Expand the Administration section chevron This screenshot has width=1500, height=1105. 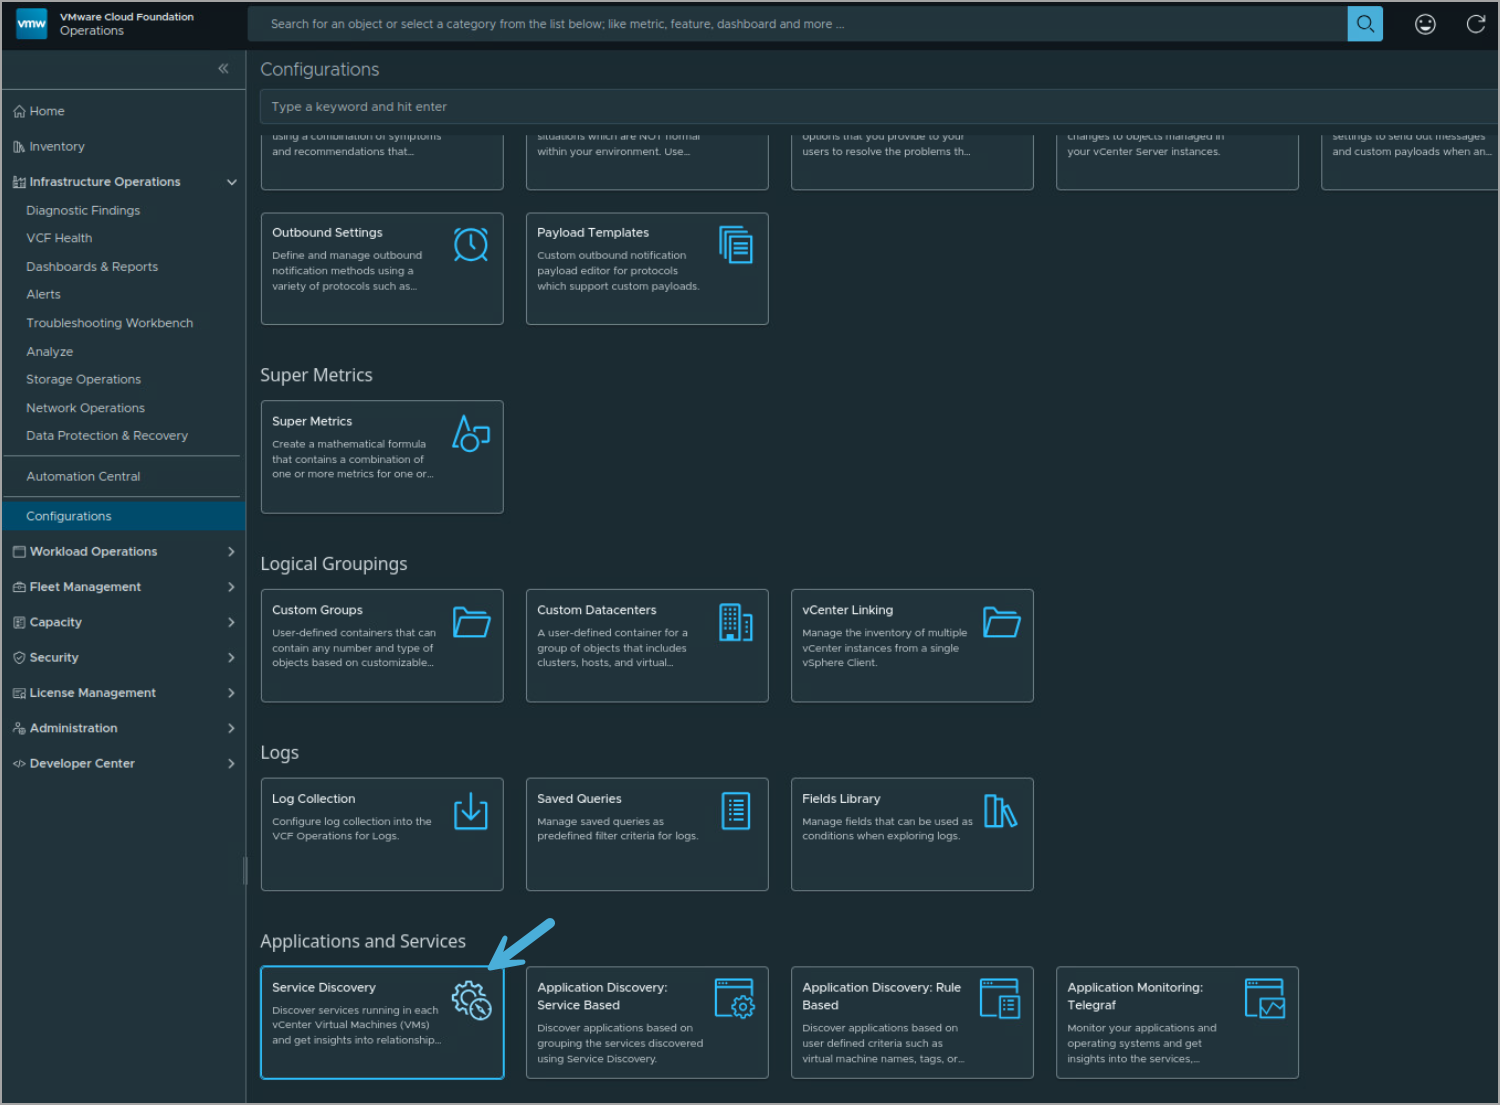tap(231, 728)
